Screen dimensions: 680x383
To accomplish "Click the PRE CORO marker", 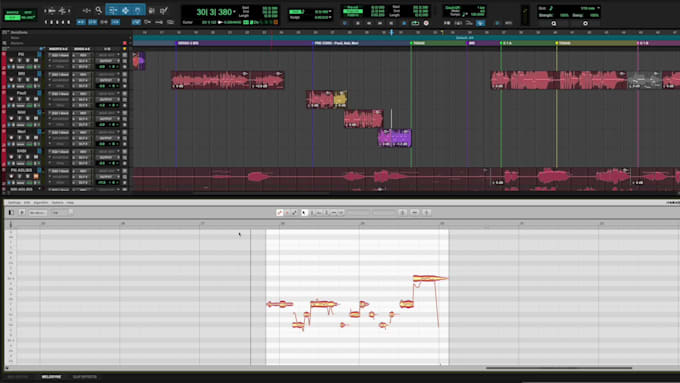I will point(336,43).
